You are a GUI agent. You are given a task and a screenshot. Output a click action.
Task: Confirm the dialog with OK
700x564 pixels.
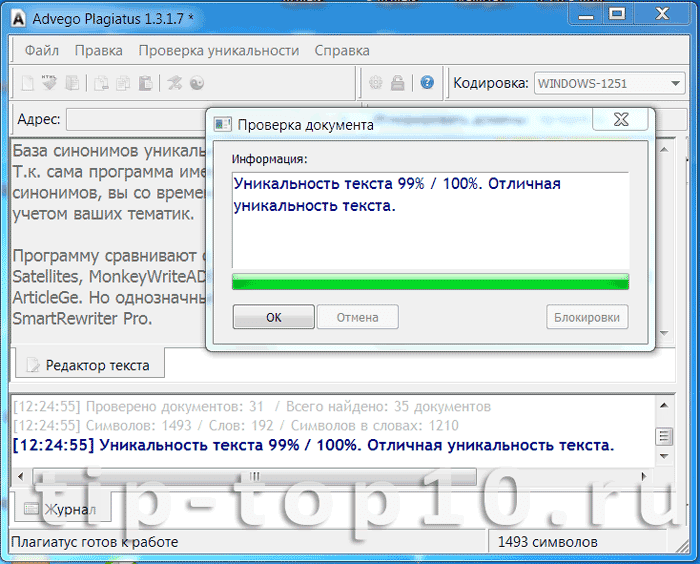point(274,317)
